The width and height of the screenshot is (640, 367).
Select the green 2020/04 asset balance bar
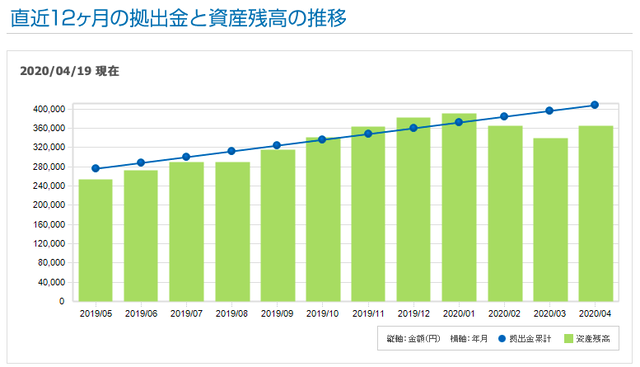[596, 214]
